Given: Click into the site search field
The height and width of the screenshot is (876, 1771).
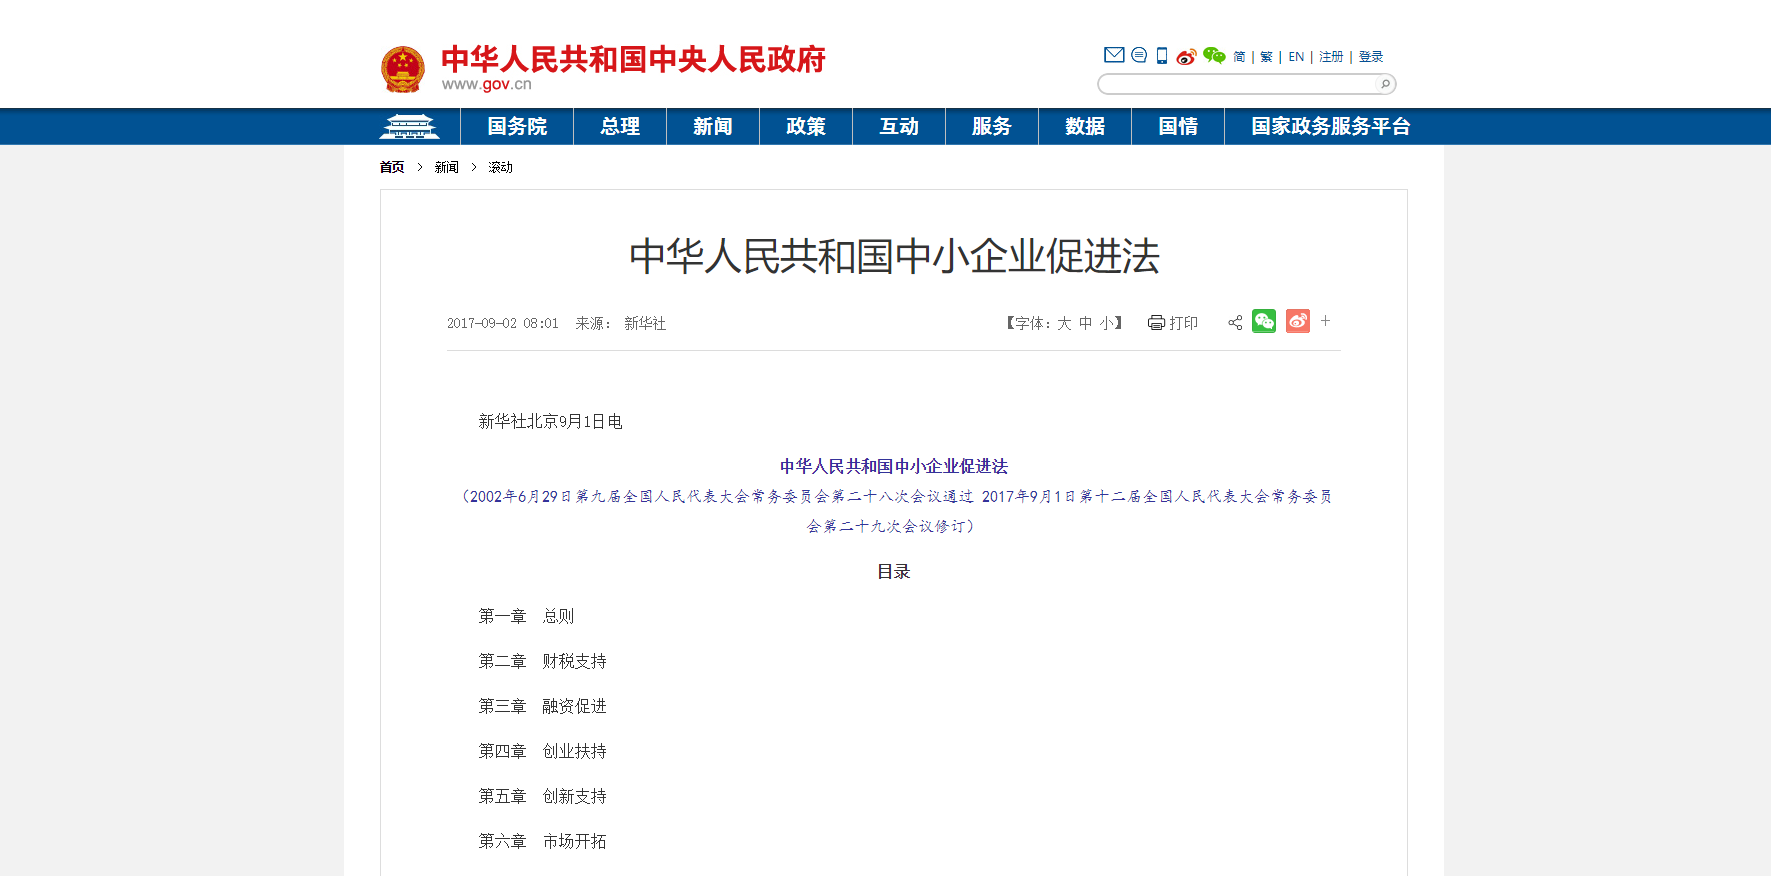Looking at the screenshot, I should click(x=1238, y=84).
